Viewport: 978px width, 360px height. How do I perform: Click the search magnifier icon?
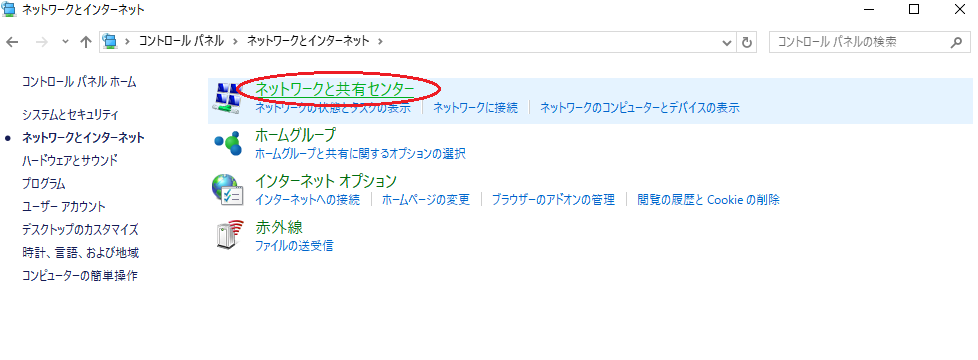click(956, 42)
